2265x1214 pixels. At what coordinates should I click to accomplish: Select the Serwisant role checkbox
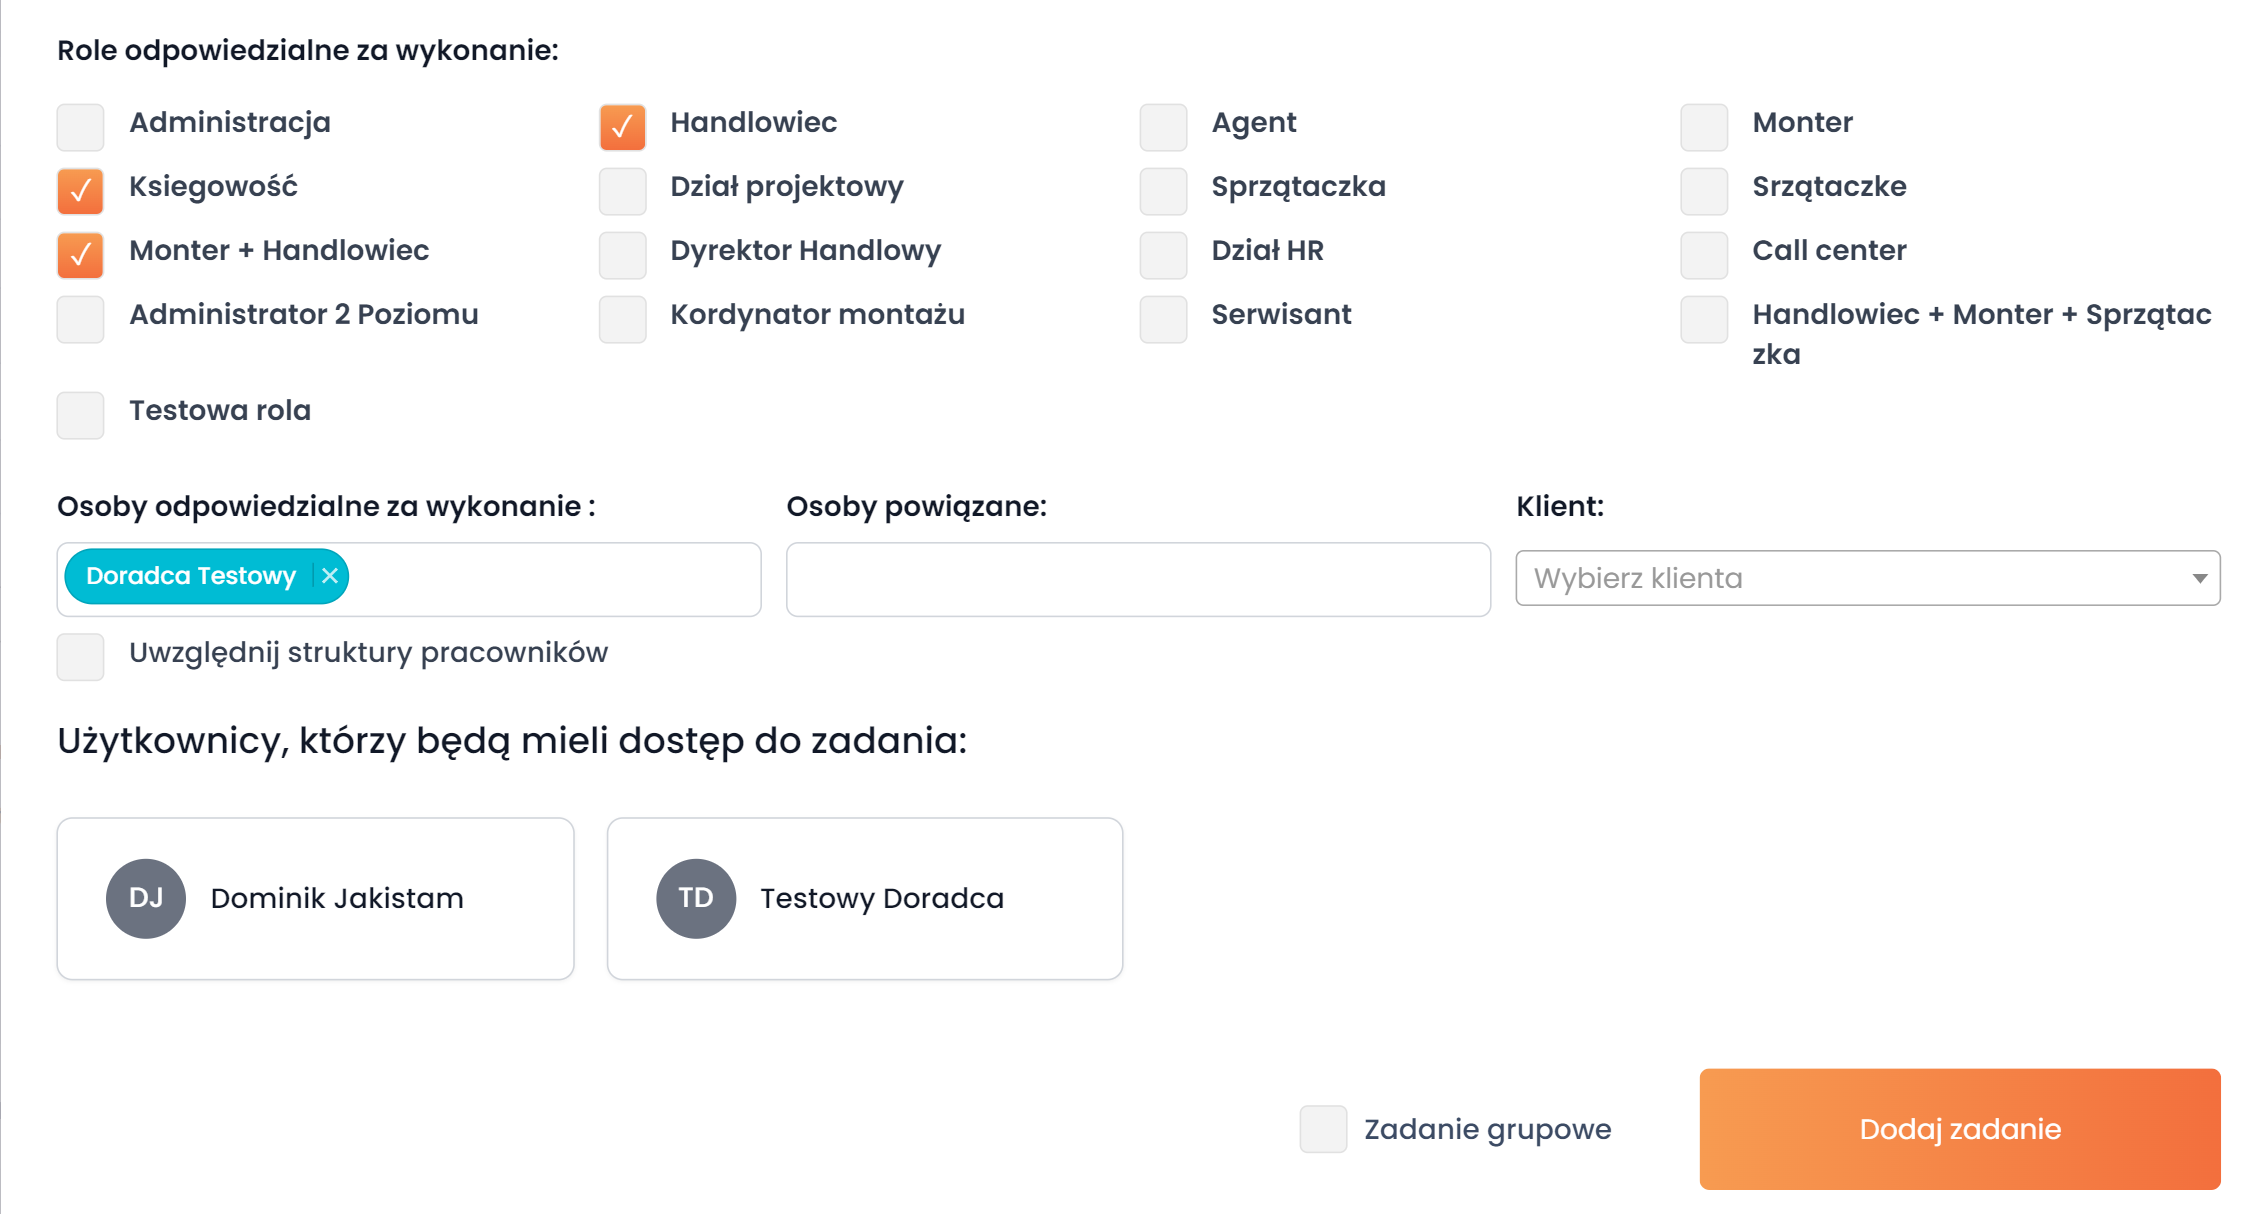tap(1163, 319)
